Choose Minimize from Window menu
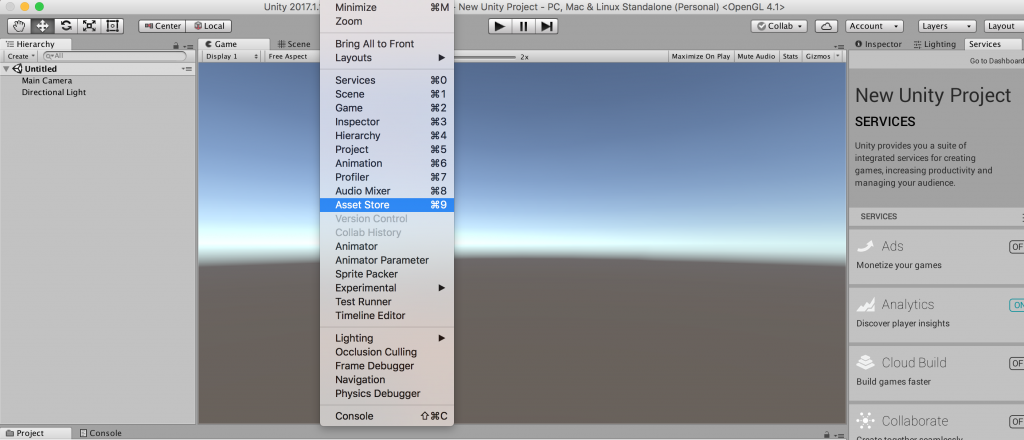 click(x=387, y=8)
